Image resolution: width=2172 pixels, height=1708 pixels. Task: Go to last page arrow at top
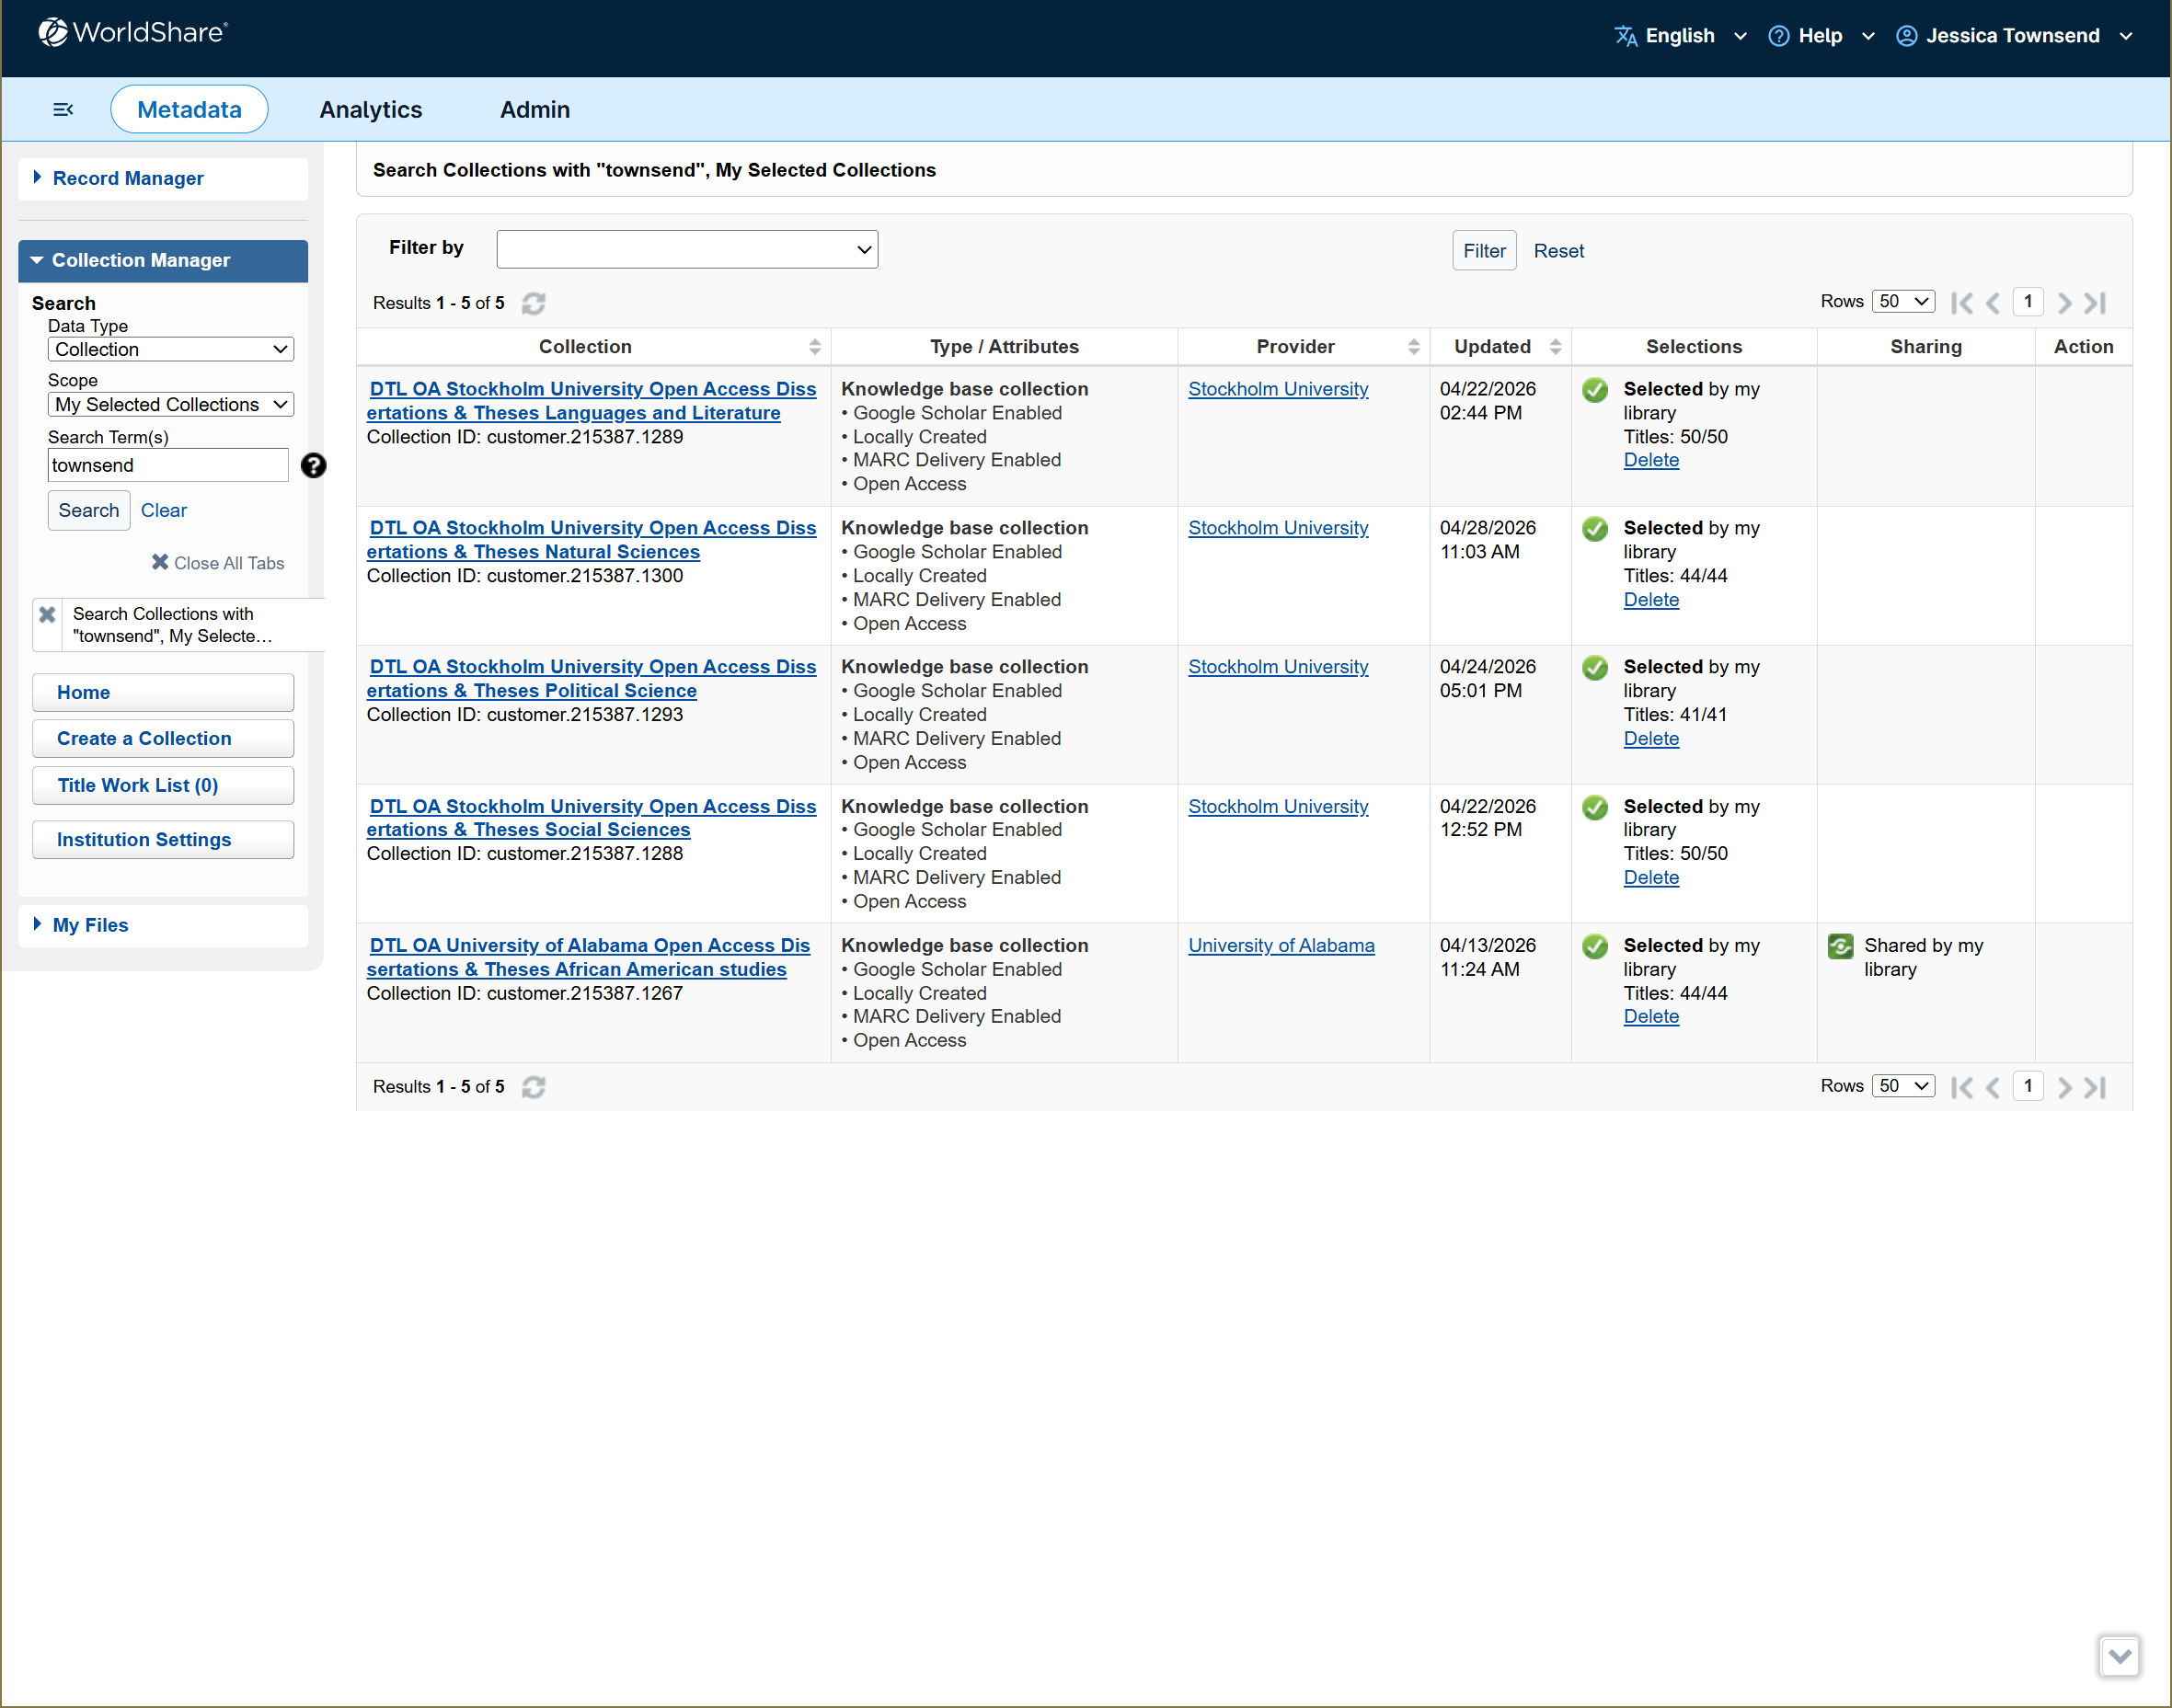2096,303
